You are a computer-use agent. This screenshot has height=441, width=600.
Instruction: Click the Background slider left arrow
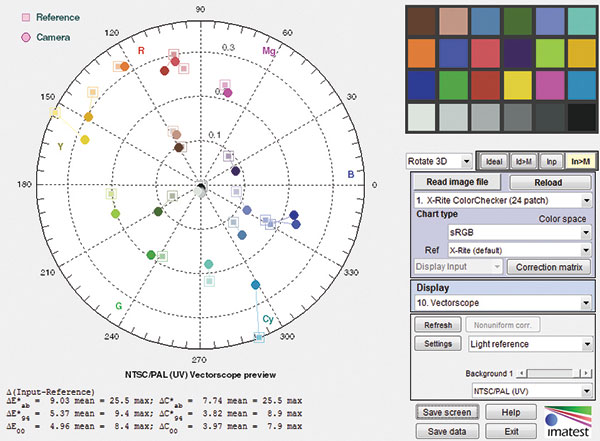pyautogui.click(x=521, y=373)
